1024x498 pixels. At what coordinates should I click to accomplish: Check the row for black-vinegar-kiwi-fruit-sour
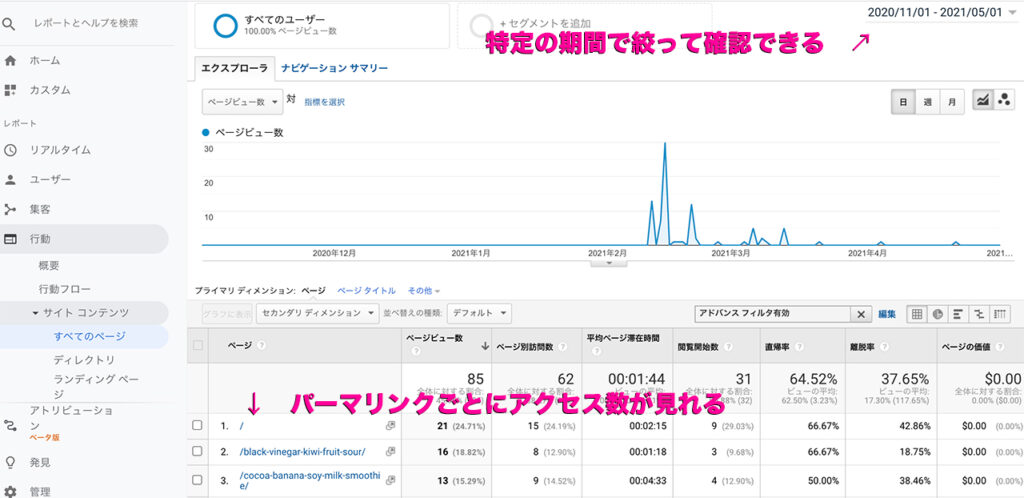pyautogui.click(x=197, y=451)
